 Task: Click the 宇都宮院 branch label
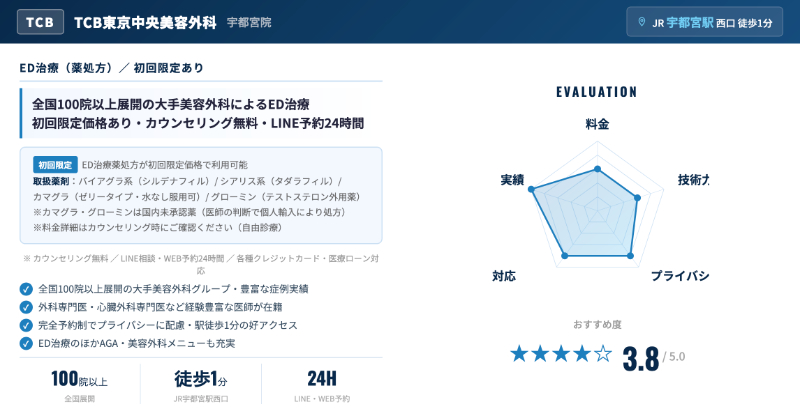pos(249,22)
